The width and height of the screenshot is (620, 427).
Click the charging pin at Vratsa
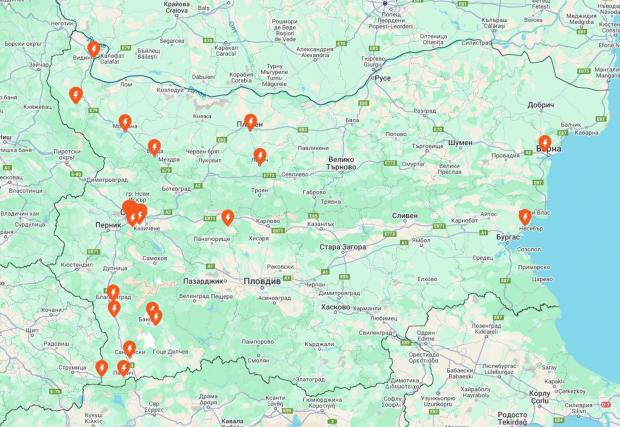pos(154,147)
